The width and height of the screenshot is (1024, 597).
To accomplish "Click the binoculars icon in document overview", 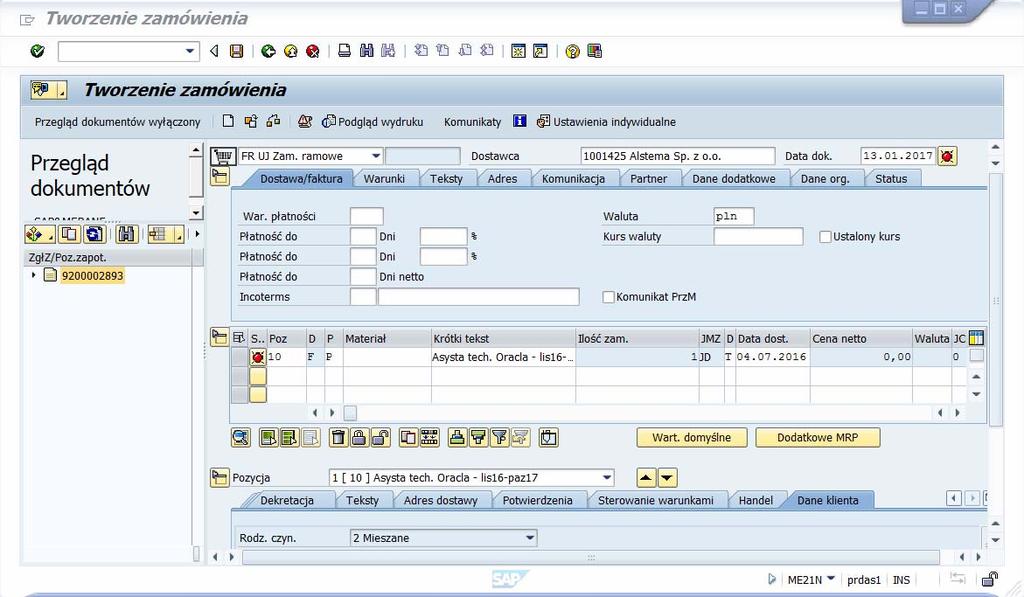I will pos(127,234).
